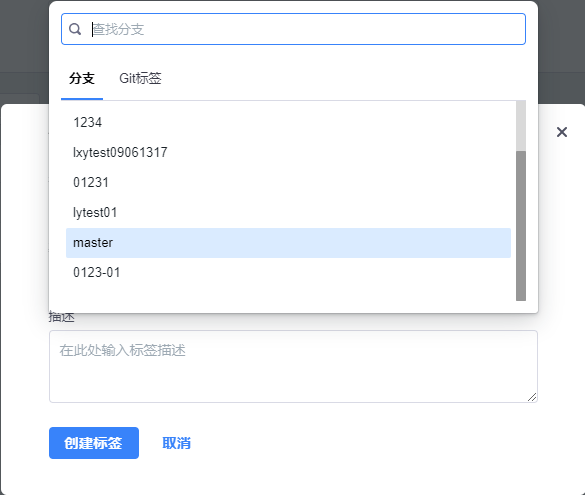Click the scrollbar track above the thumb

click(x=521, y=126)
